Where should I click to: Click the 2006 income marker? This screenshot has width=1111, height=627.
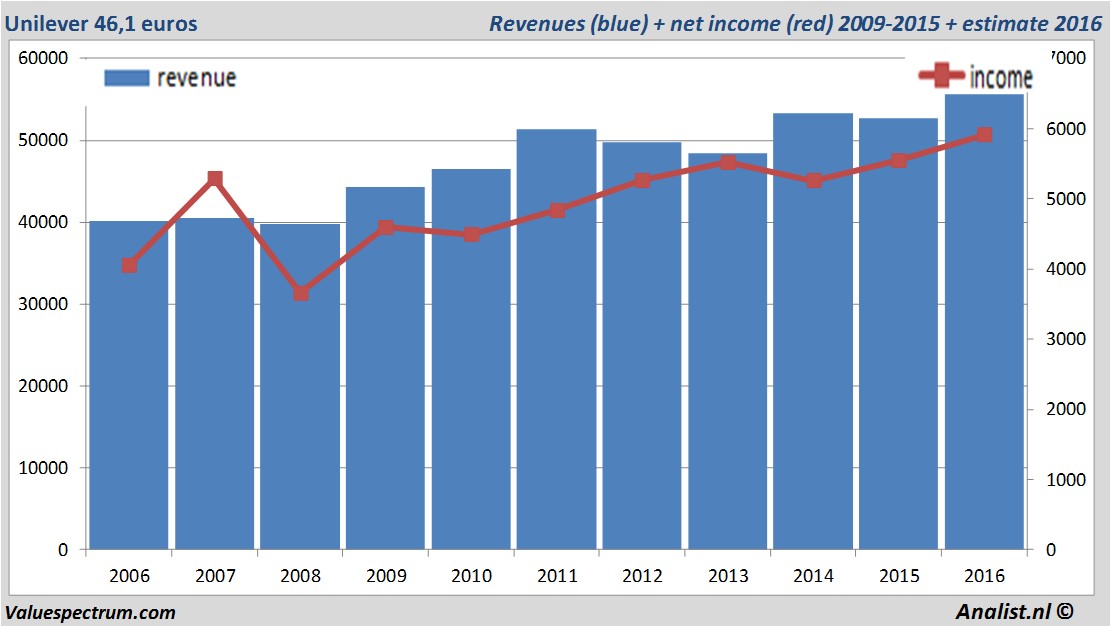coord(130,265)
